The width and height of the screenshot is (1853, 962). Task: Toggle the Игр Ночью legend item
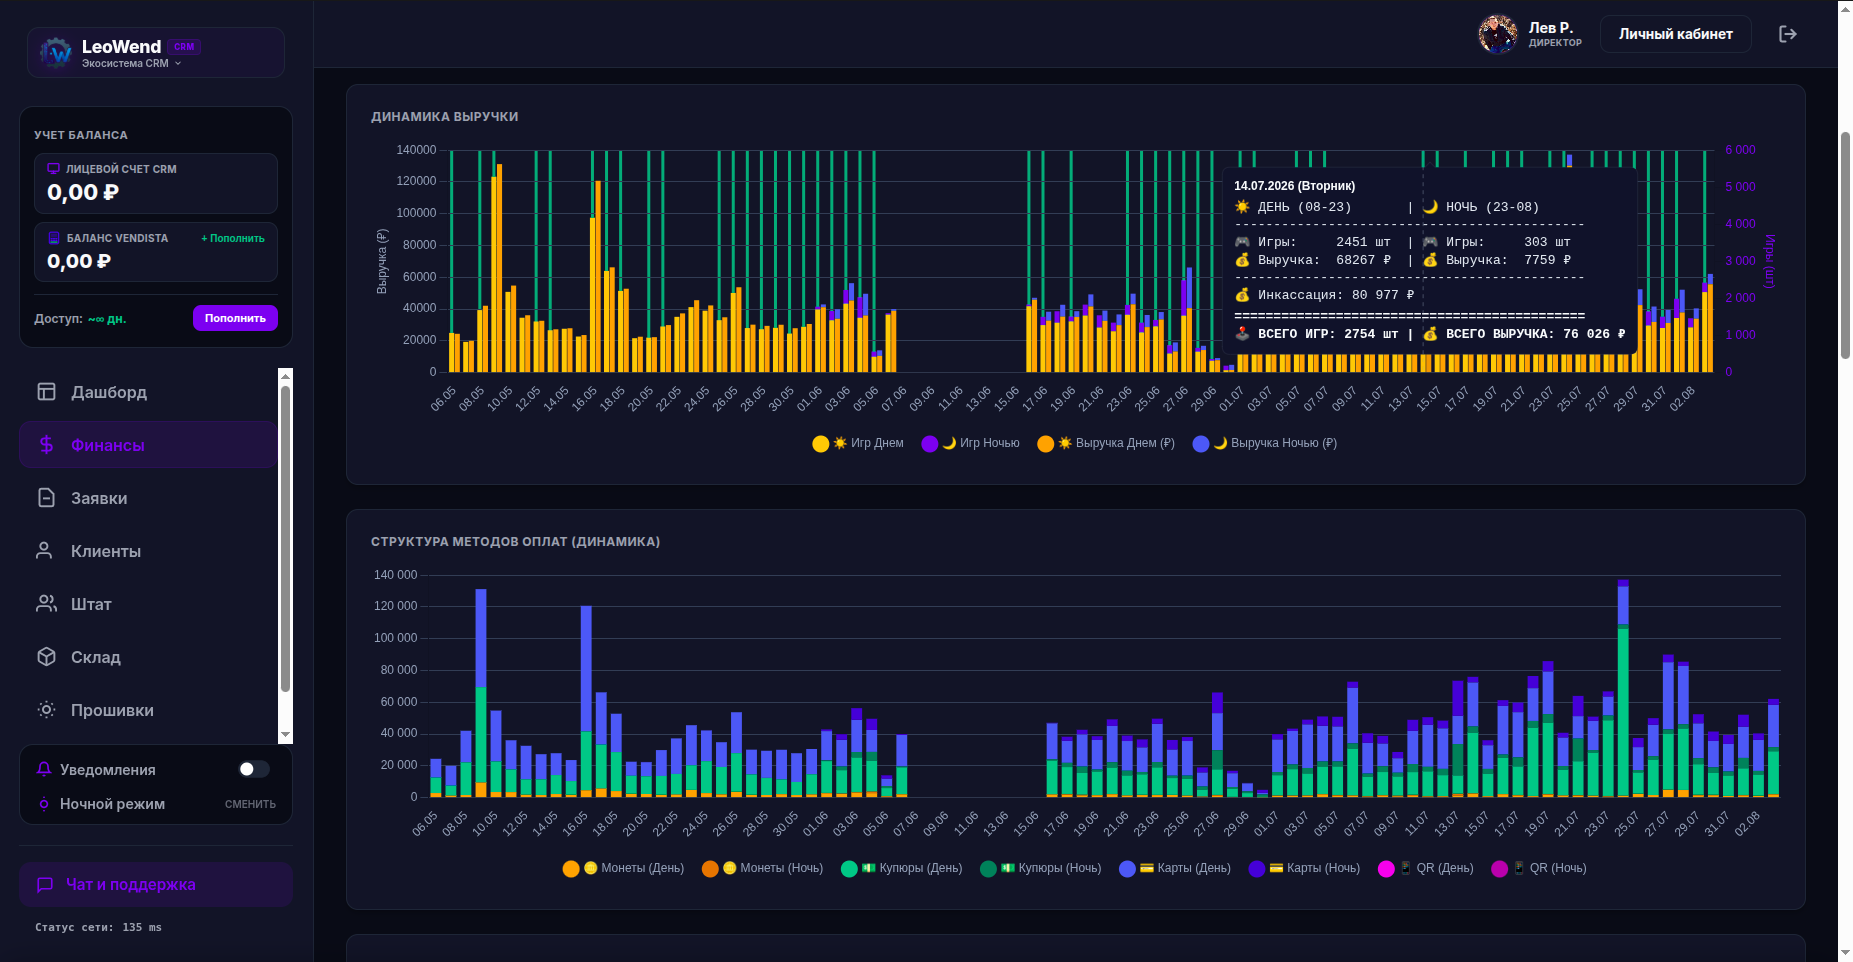pos(970,444)
